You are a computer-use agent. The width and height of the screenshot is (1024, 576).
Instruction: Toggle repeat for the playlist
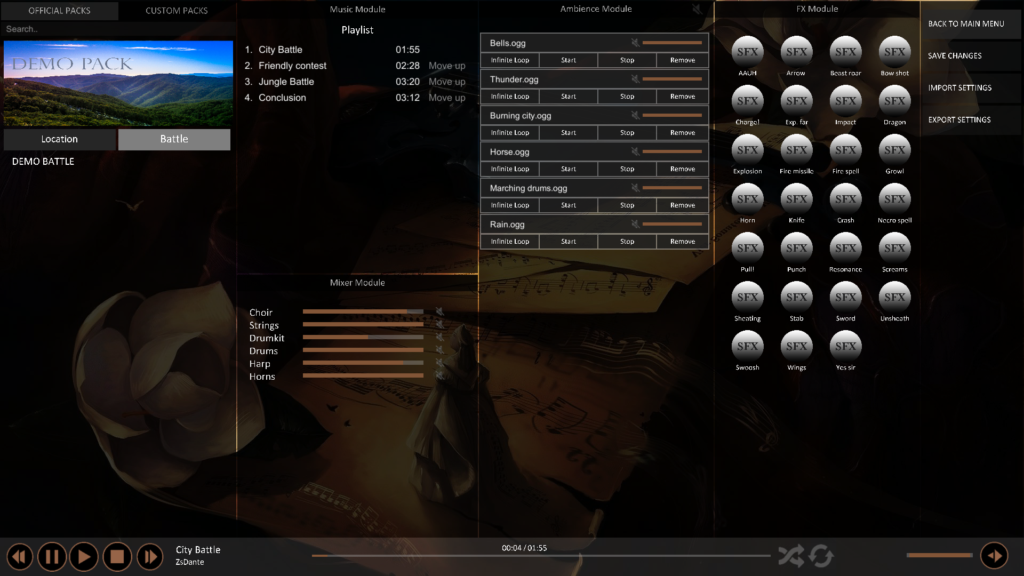821,556
